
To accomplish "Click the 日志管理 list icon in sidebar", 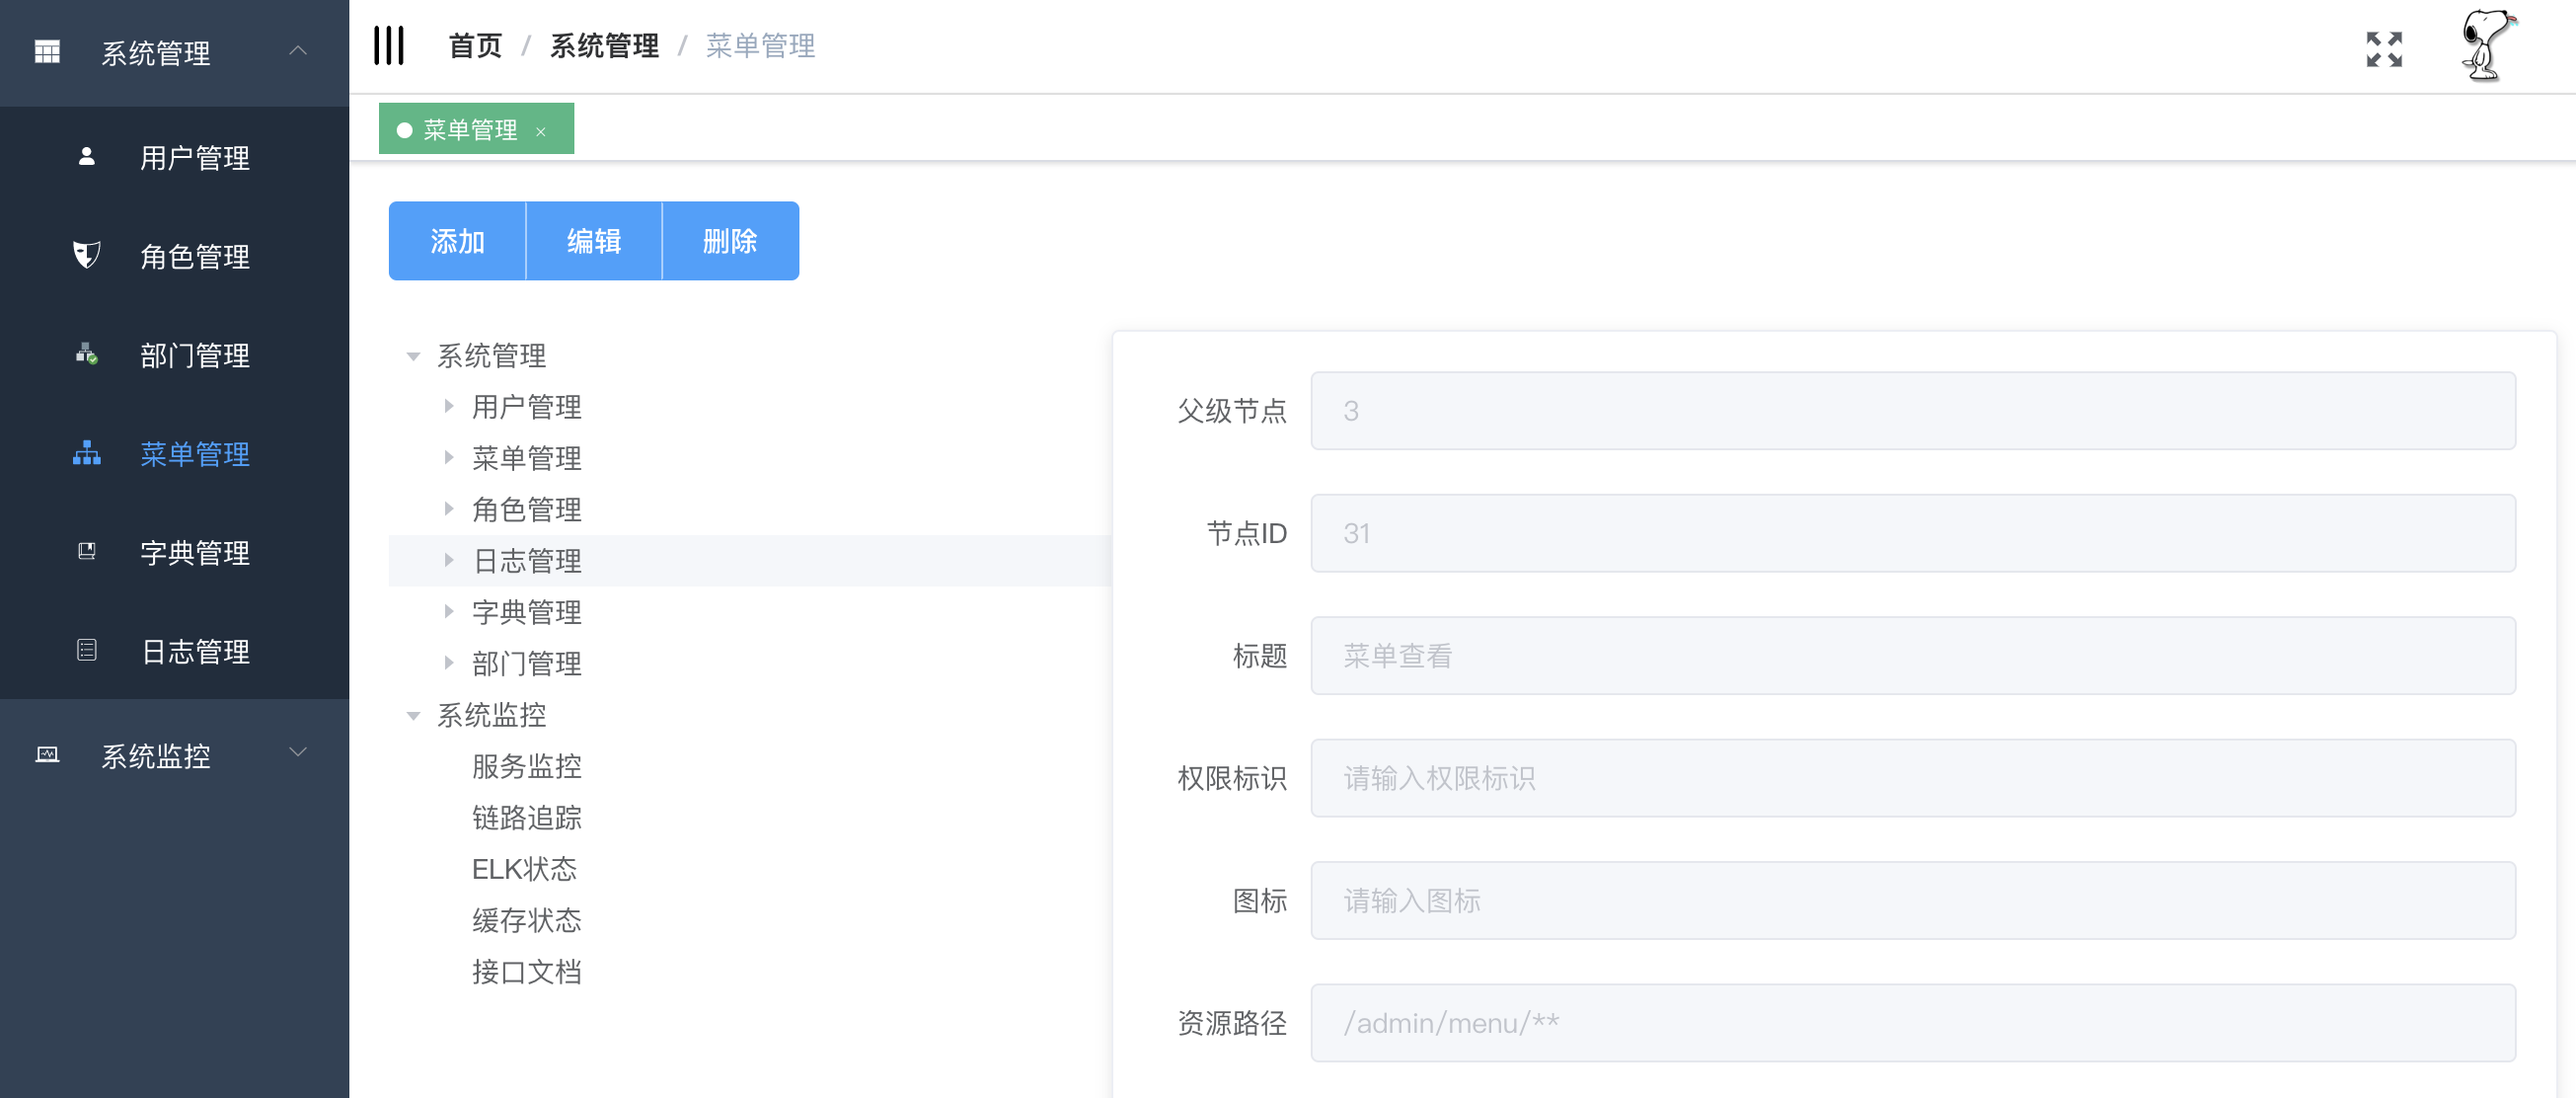I will (87, 650).
